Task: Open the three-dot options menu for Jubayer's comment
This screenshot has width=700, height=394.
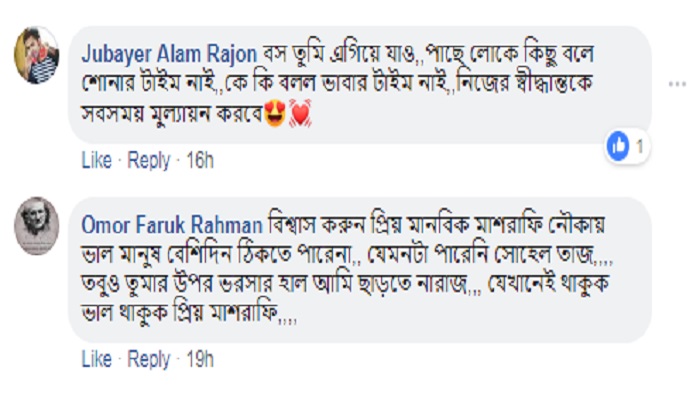Action: [677, 84]
